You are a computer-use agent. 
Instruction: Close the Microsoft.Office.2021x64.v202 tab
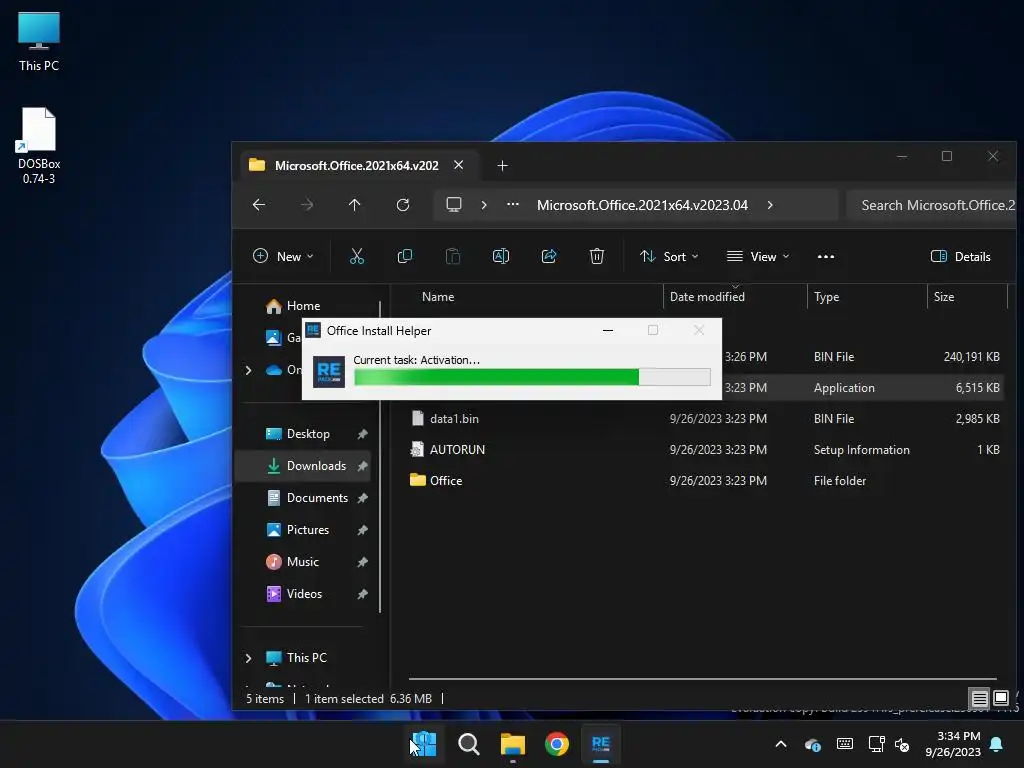[458, 165]
